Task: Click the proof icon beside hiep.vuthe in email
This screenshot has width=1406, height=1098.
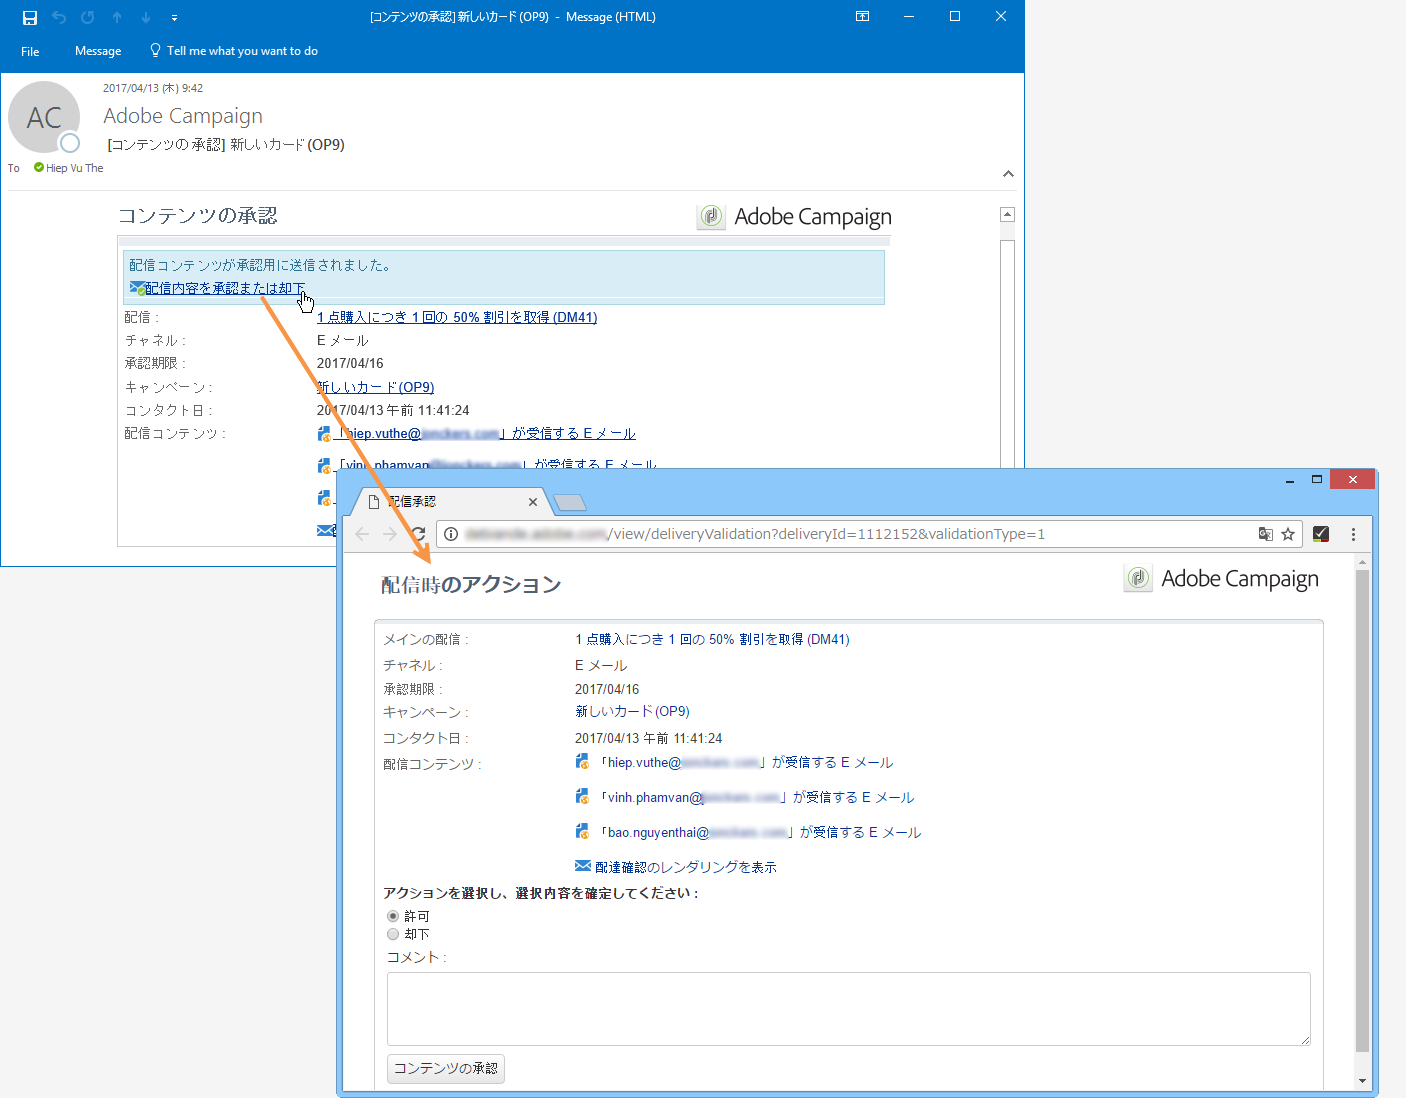Action: click(324, 434)
